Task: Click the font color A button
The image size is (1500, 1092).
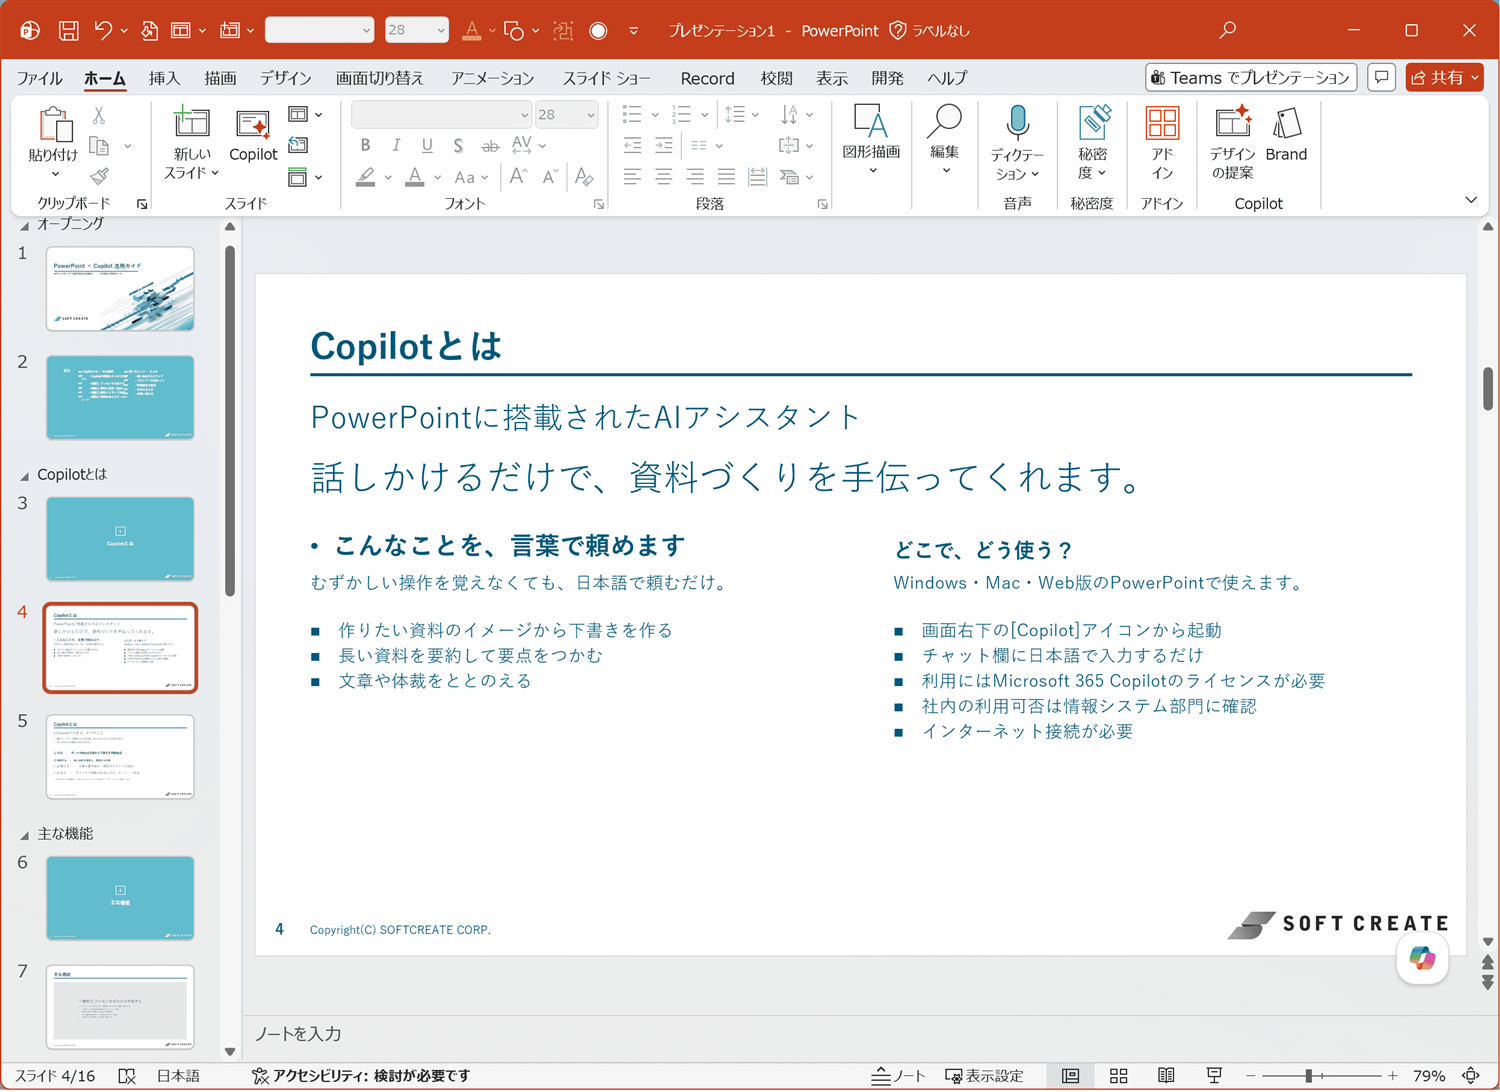Action: click(x=415, y=177)
